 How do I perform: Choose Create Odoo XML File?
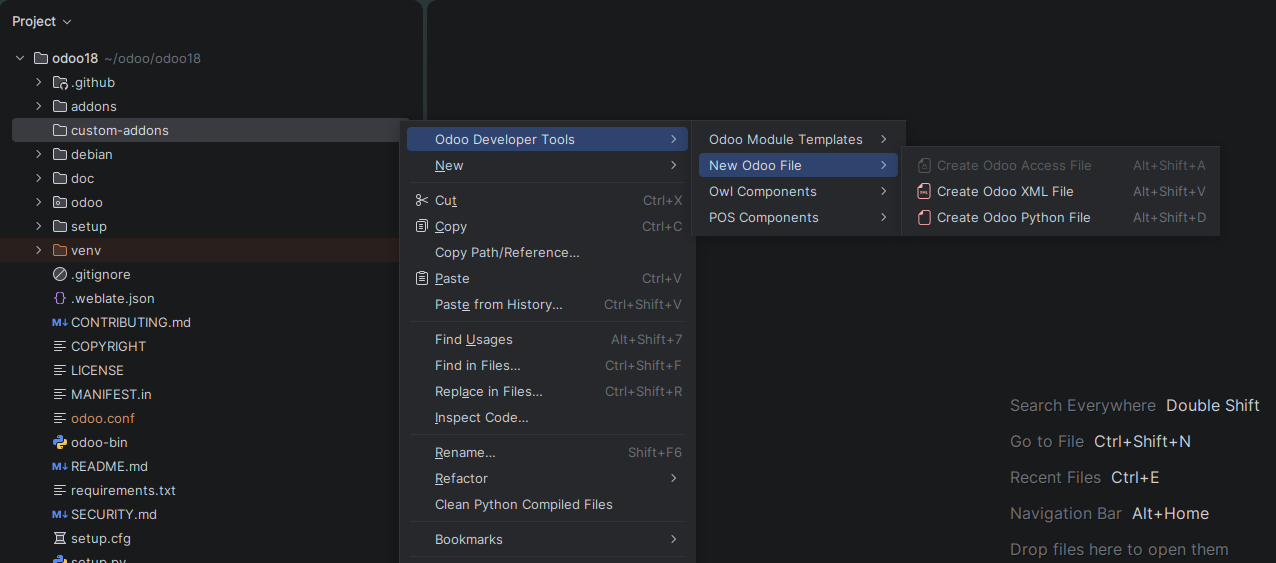click(x=1061, y=191)
